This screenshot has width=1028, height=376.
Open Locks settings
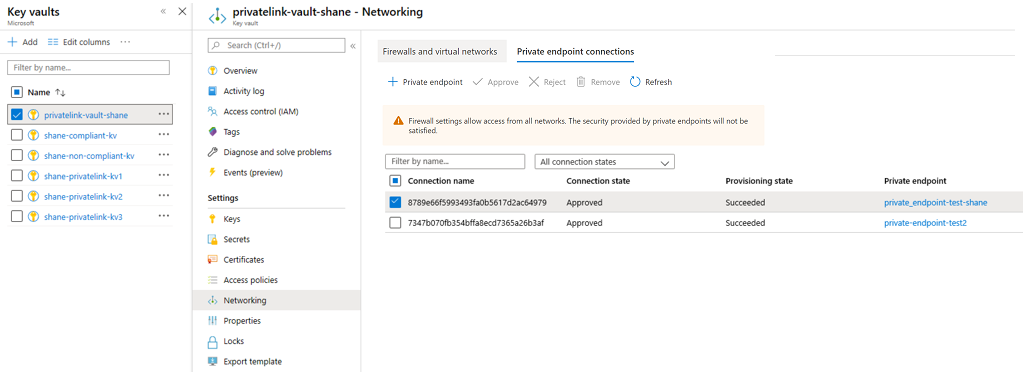[233, 341]
